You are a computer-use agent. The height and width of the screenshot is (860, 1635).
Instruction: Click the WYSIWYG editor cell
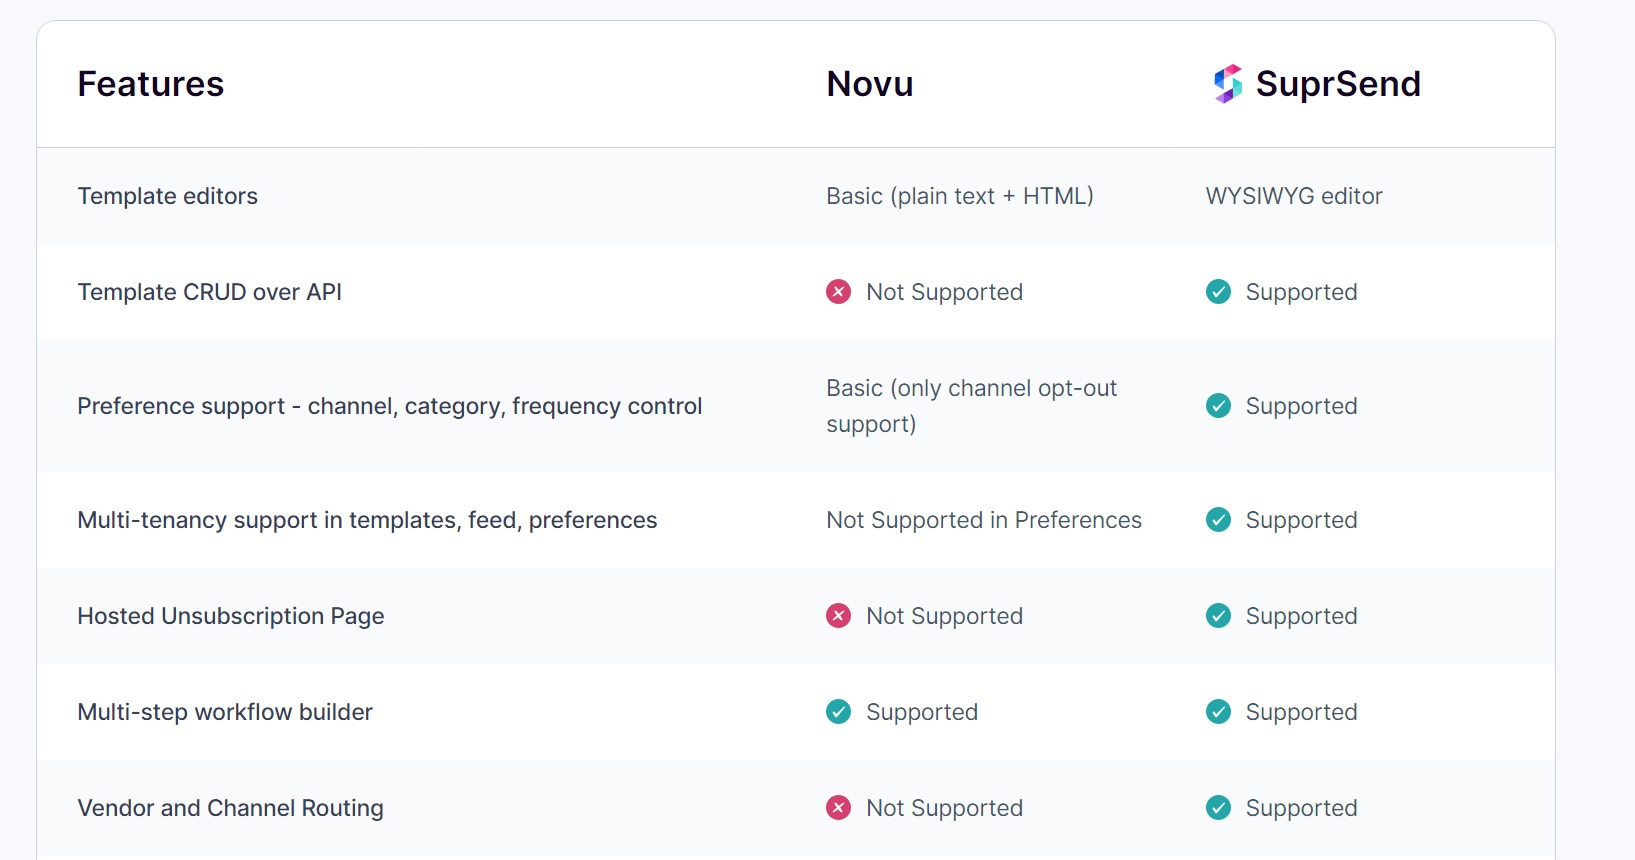pyautogui.click(x=1294, y=196)
